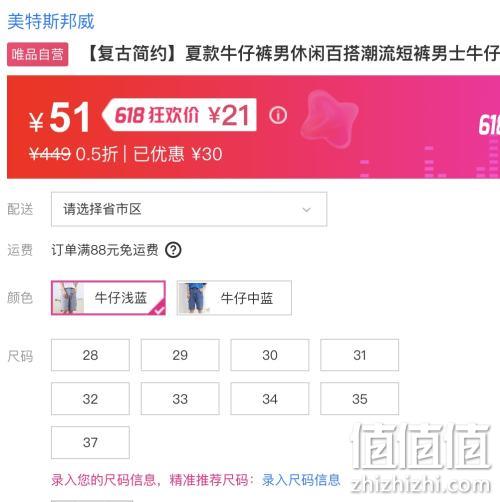Click the price info icon beside ¥21
500x502 pixels.
(278, 116)
